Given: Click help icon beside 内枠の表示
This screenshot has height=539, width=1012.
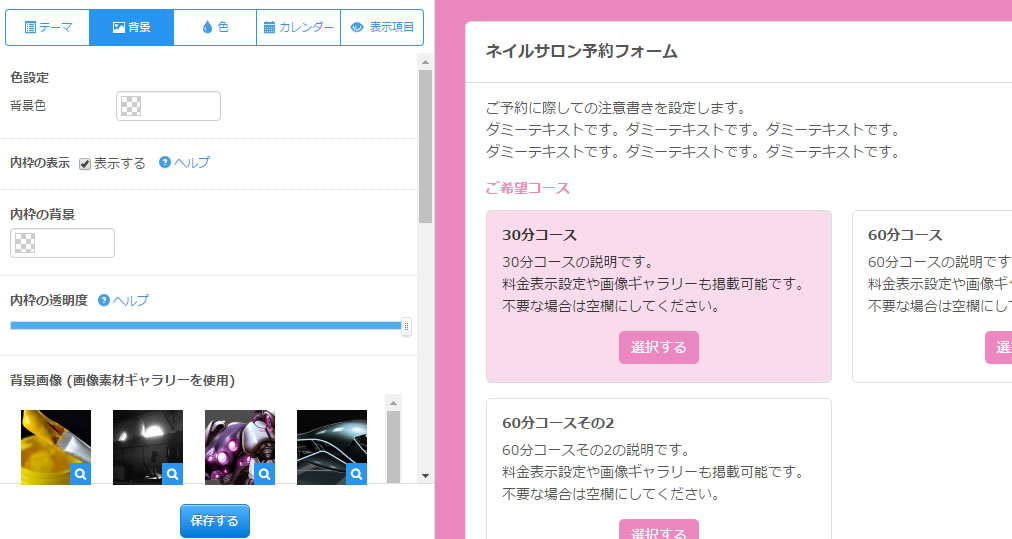Looking at the screenshot, I should click(x=165, y=162).
